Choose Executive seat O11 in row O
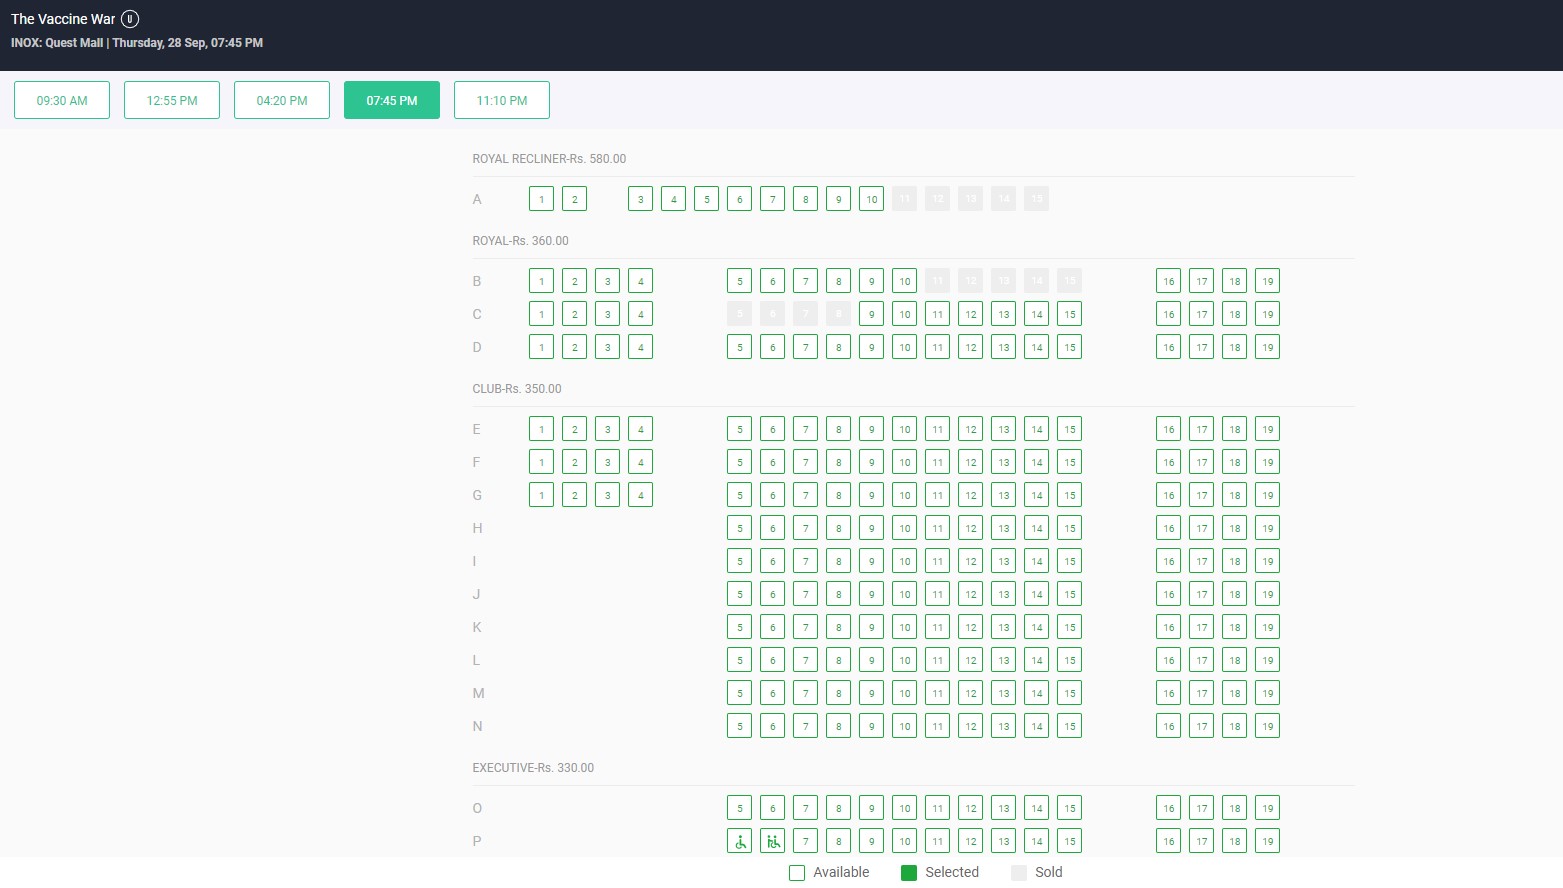Viewport: 1563px width, 888px height. point(937,808)
